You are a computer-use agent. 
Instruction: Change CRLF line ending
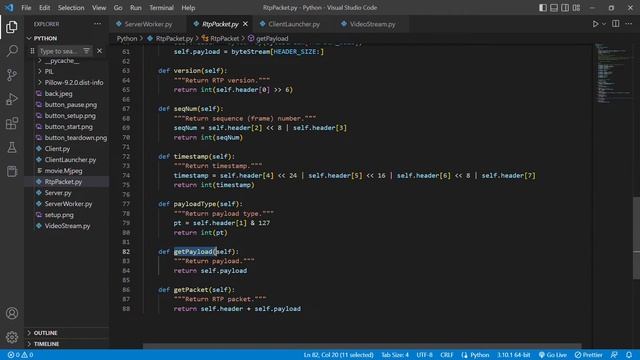[x=447, y=355]
